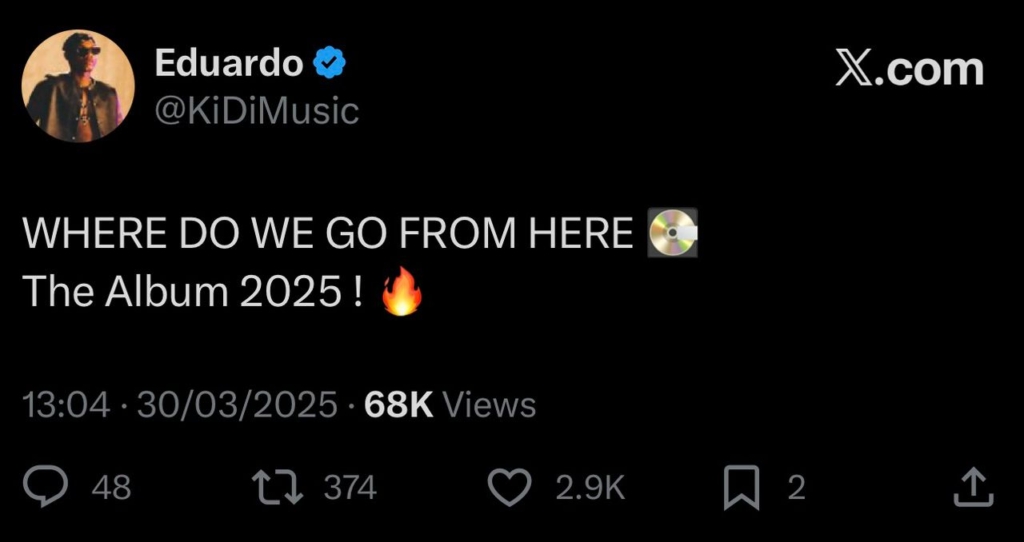The height and width of the screenshot is (542, 1024).
Task: Click the 2.9K likes count
Action: coord(590,488)
